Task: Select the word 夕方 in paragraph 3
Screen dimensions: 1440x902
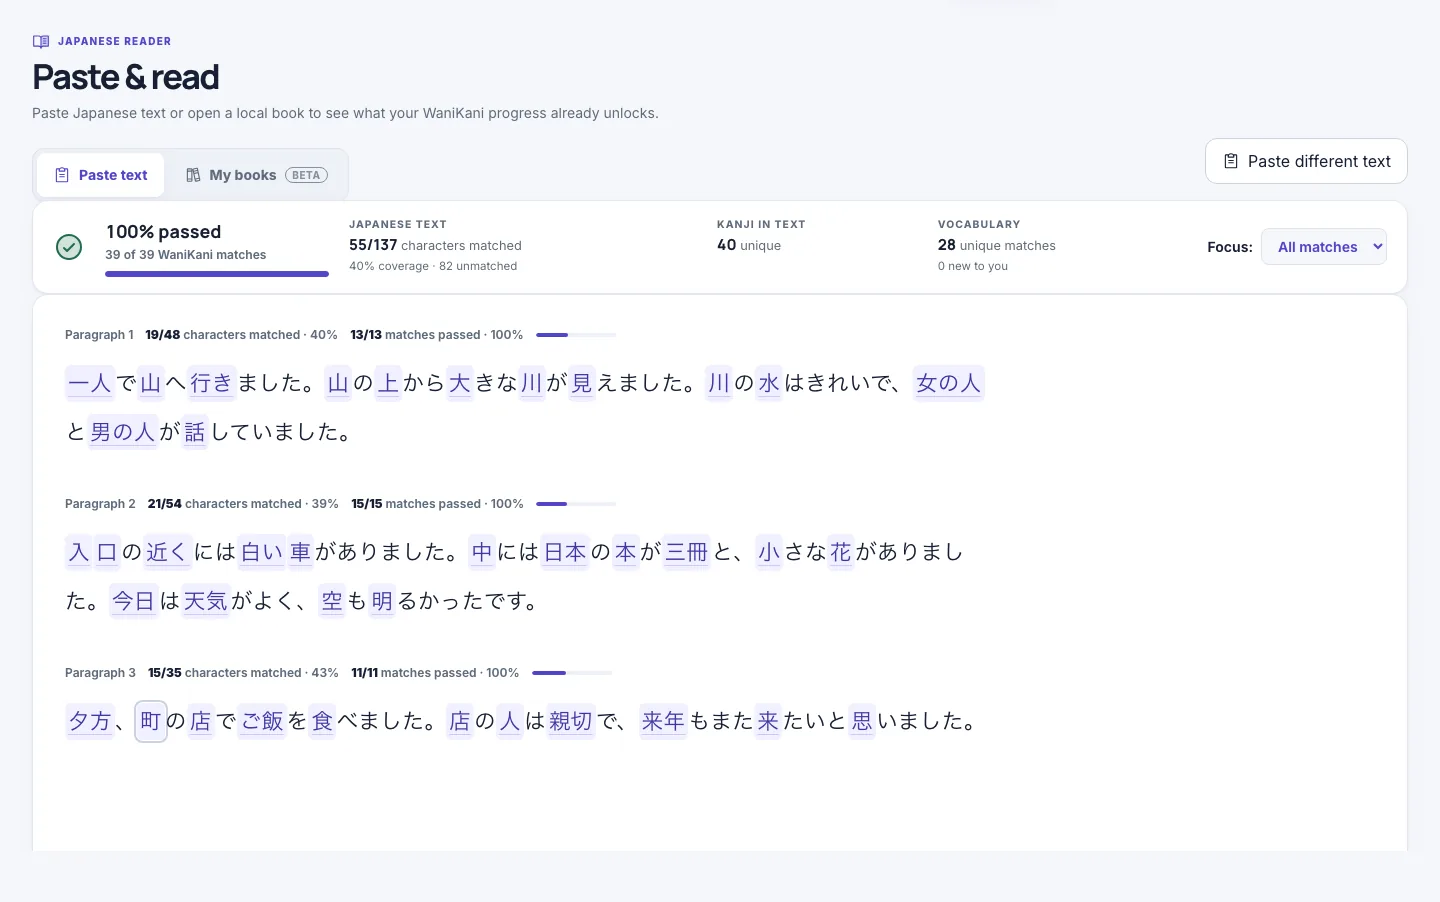Action: (89, 721)
